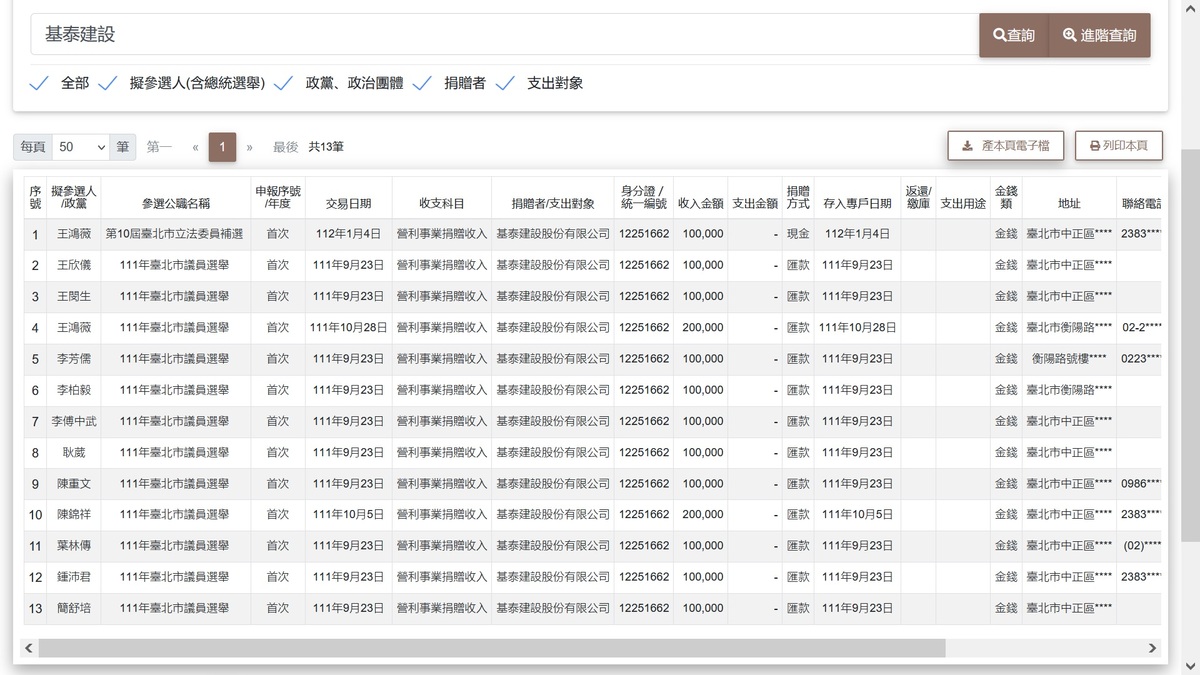Click the 支出用途 column header
Image resolution: width=1200 pixels, height=675 pixels.
963,197
